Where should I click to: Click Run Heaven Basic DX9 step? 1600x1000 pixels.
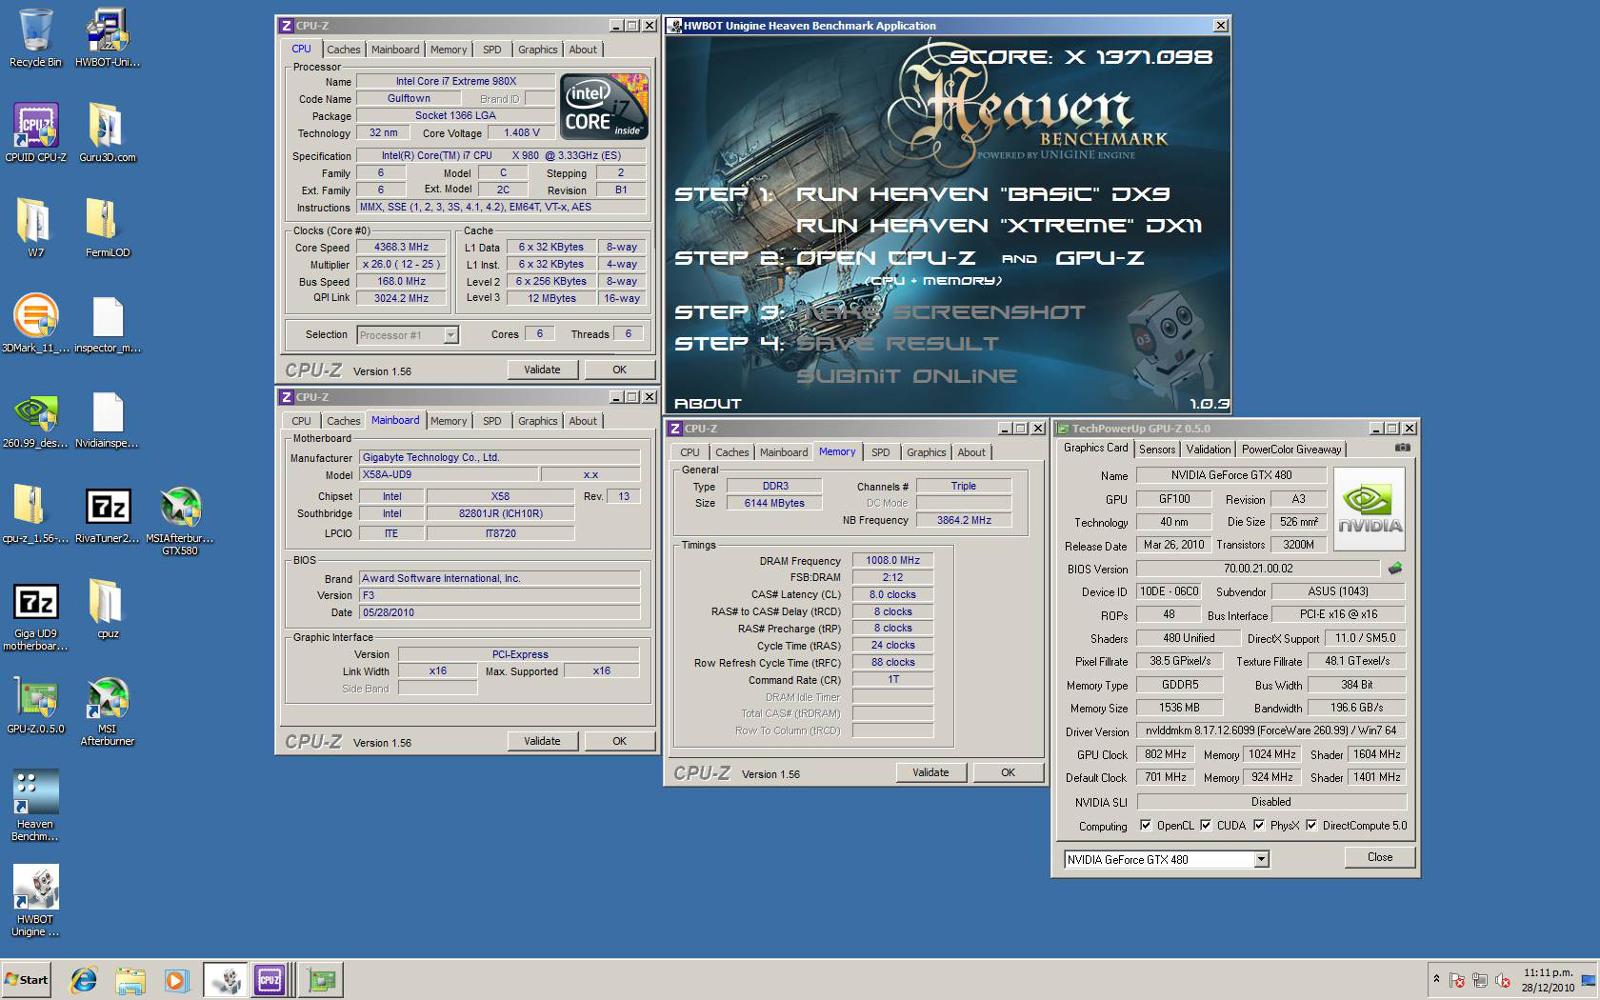tap(982, 194)
